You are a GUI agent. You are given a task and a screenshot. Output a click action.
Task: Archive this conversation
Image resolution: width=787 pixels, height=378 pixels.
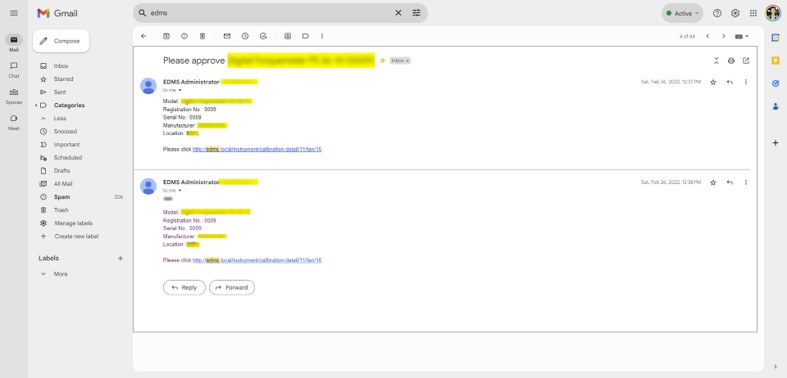[x=166, y=36]
